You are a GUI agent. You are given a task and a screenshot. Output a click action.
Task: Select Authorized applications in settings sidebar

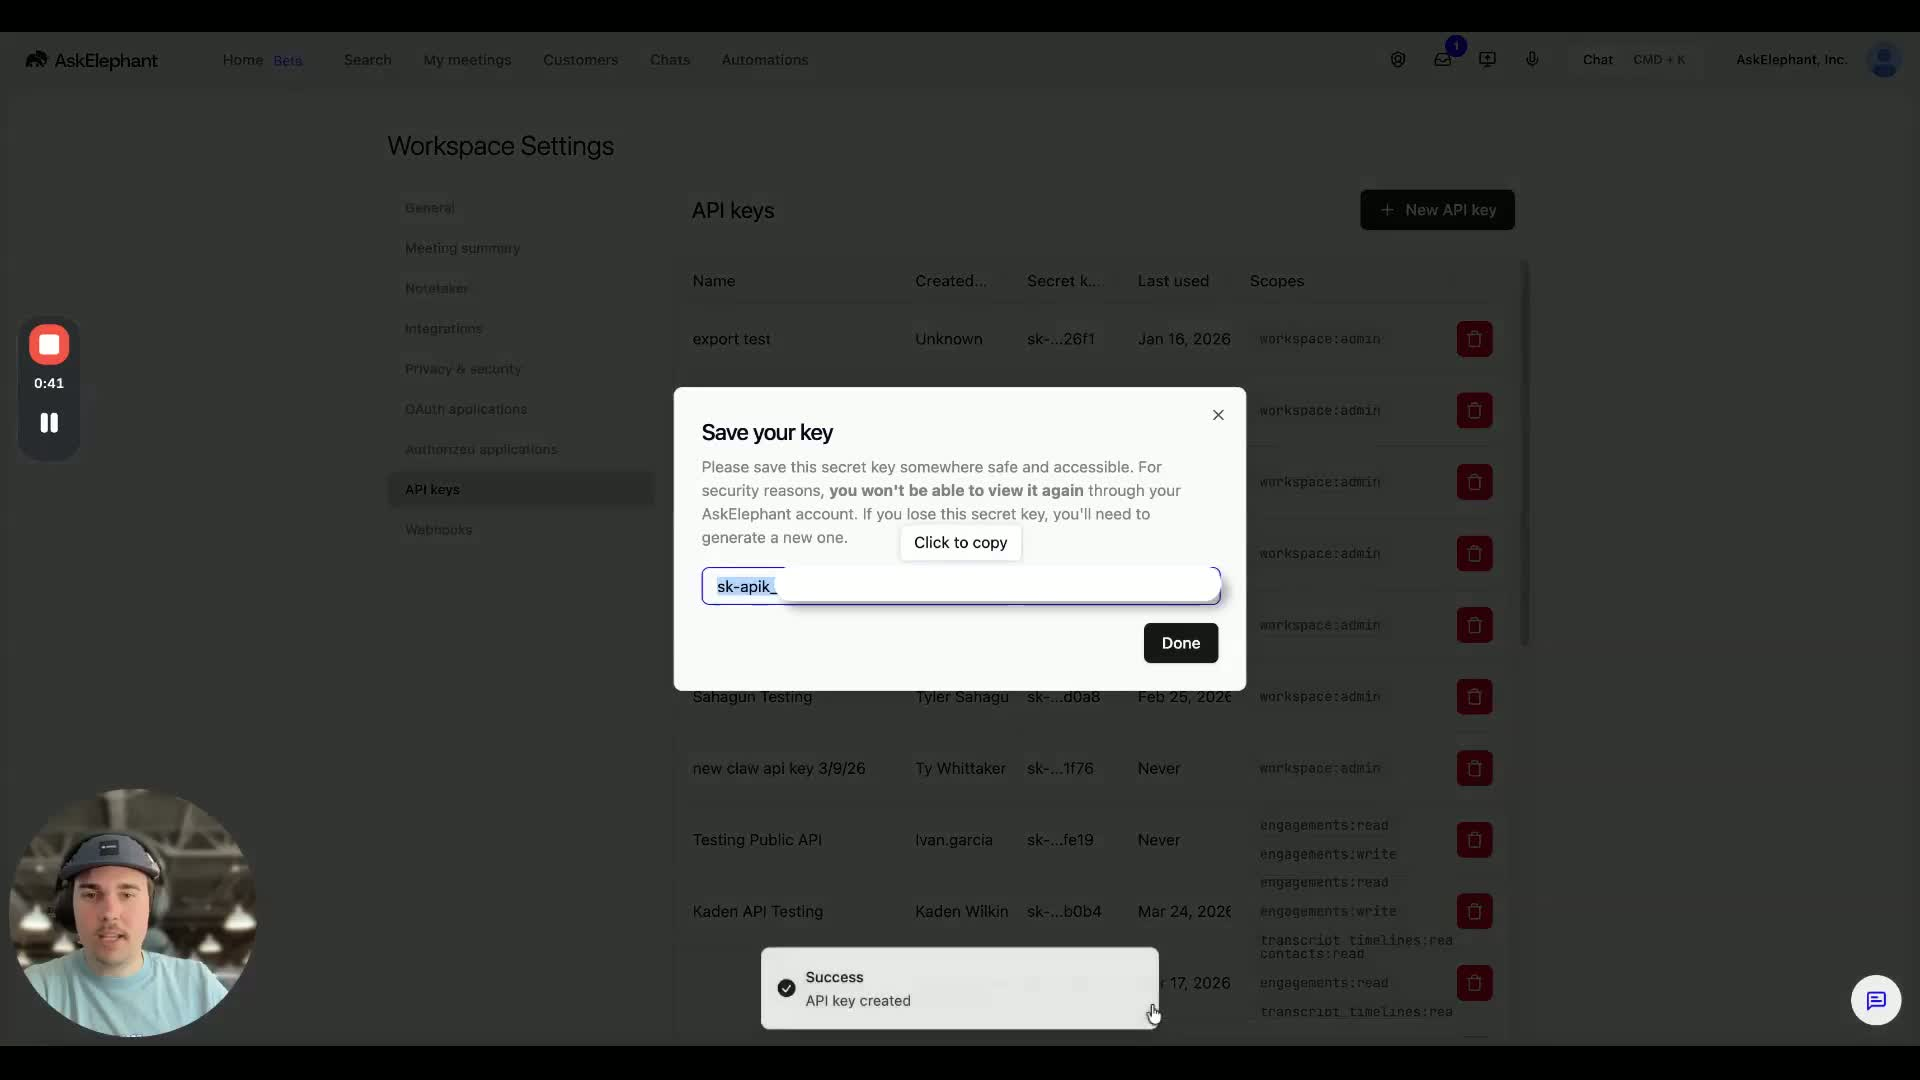pyautogui.click(x=521, y=449)
